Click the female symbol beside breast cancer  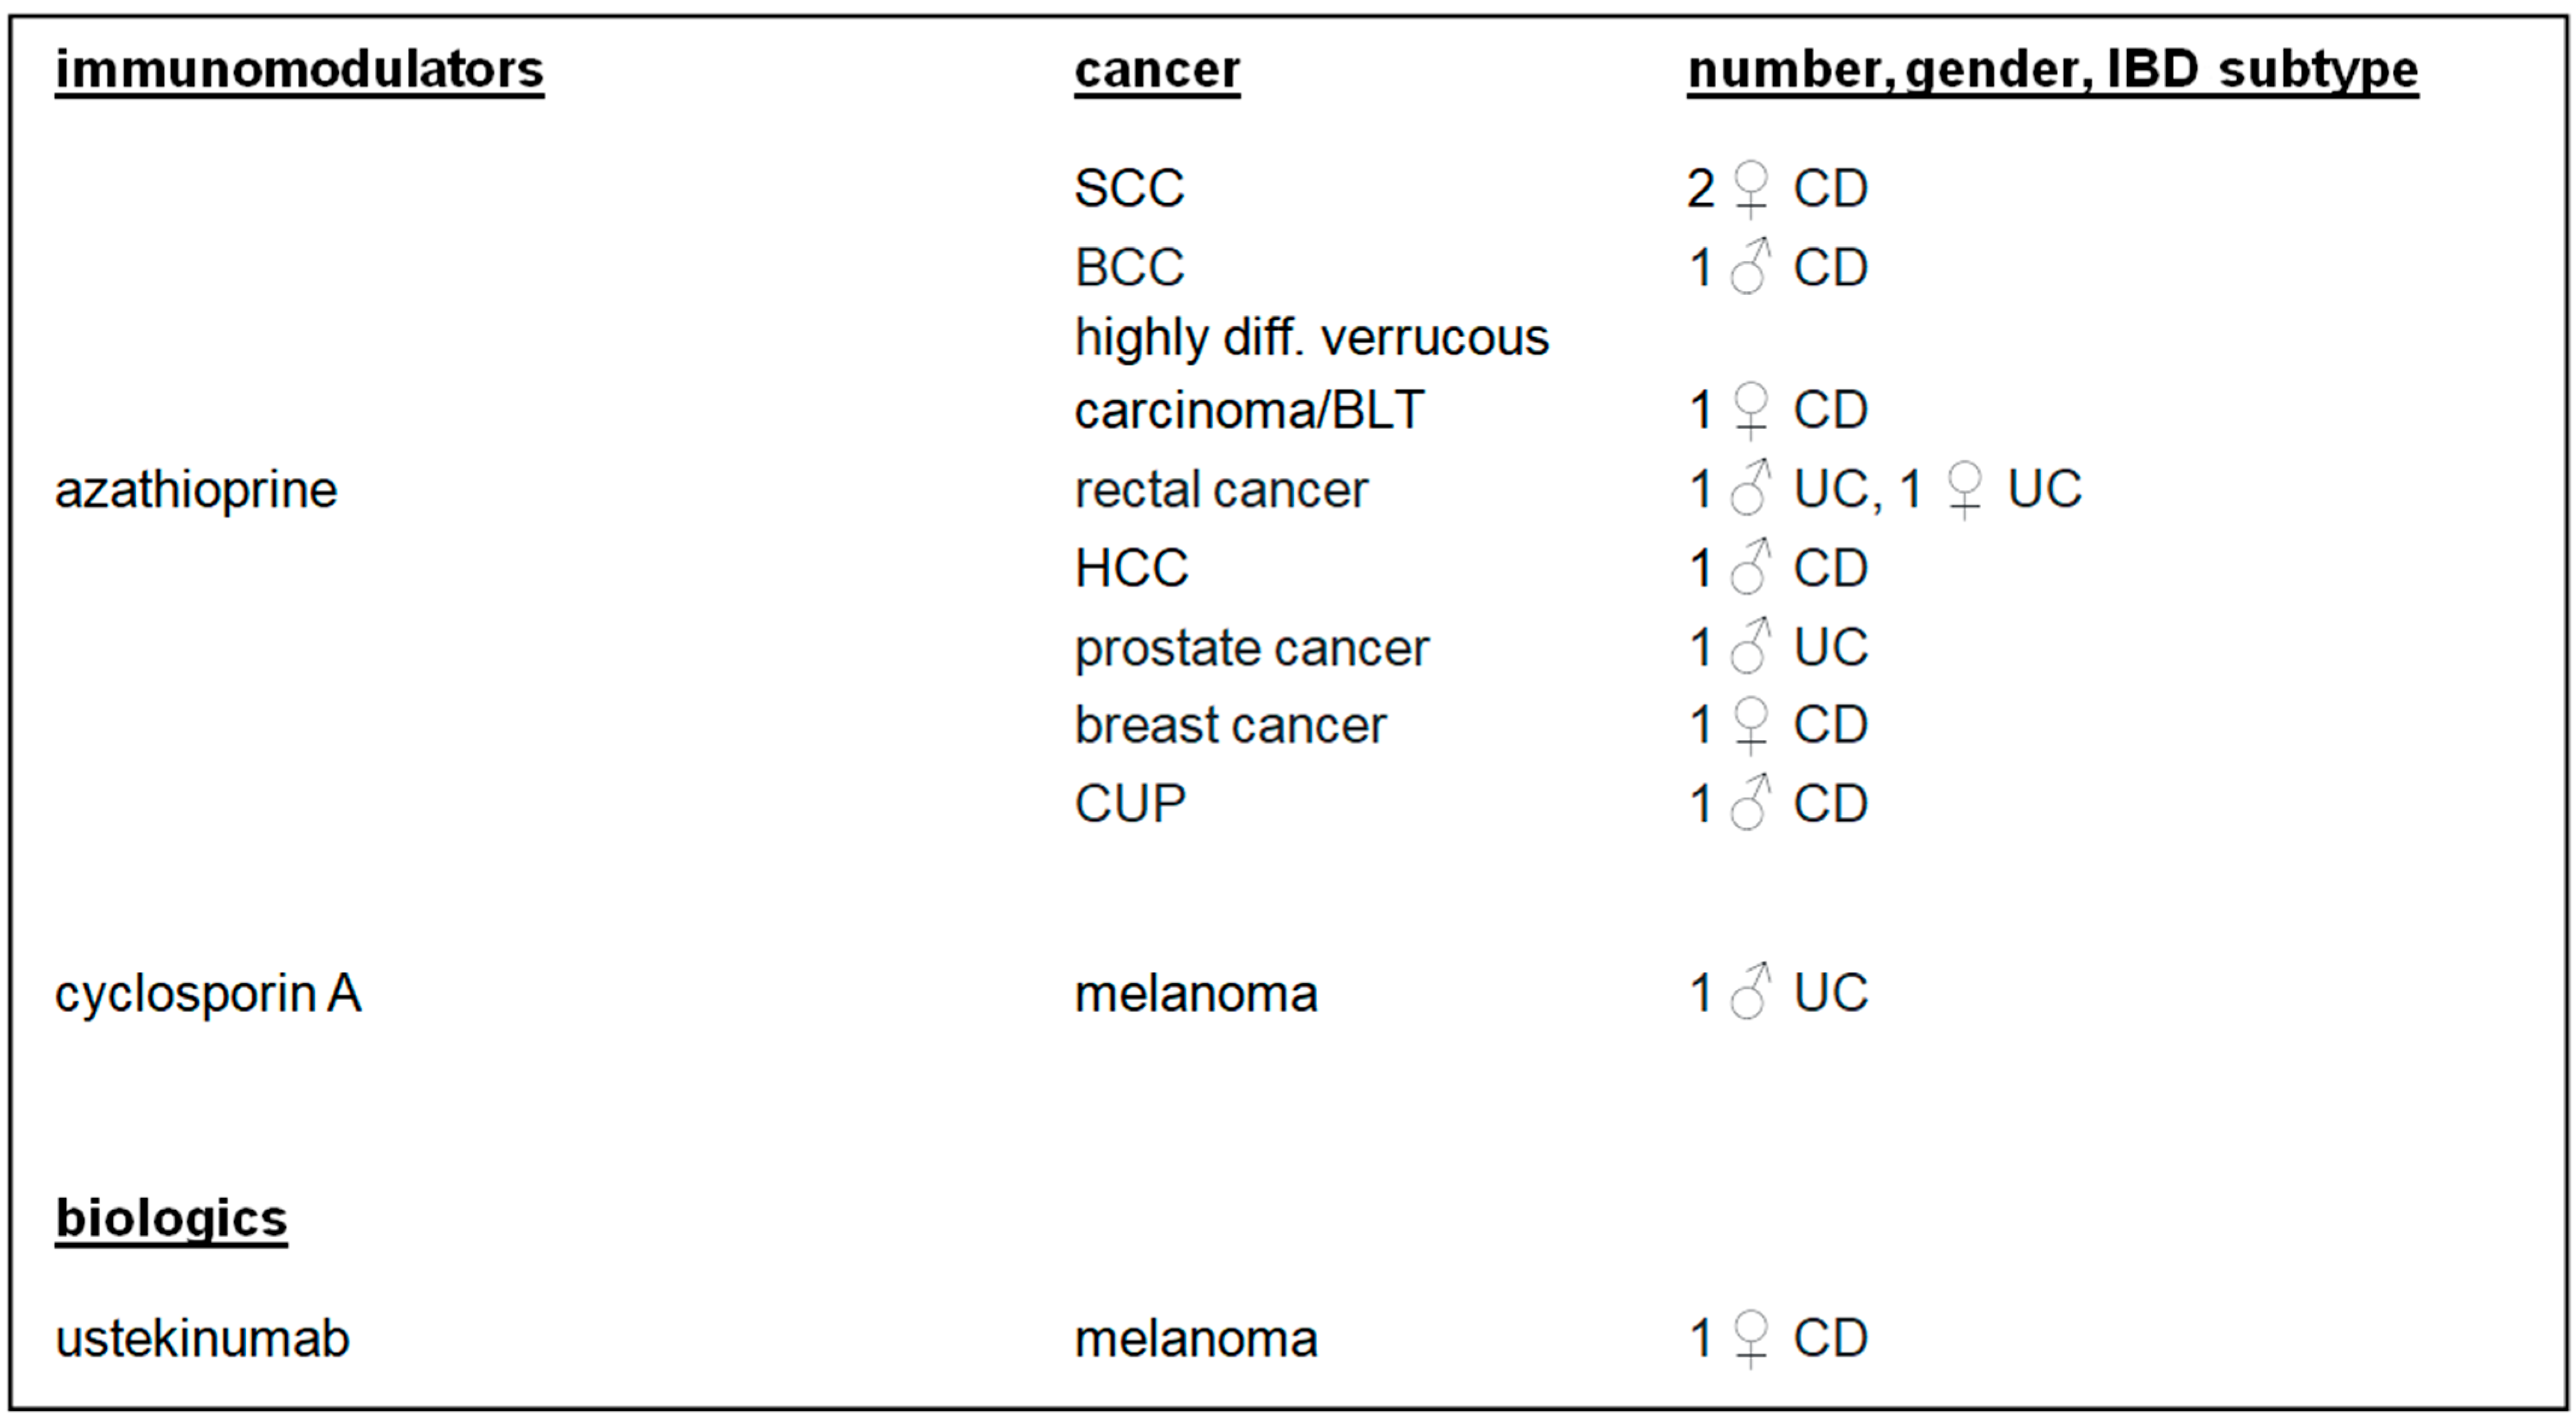click(1750, 725)
